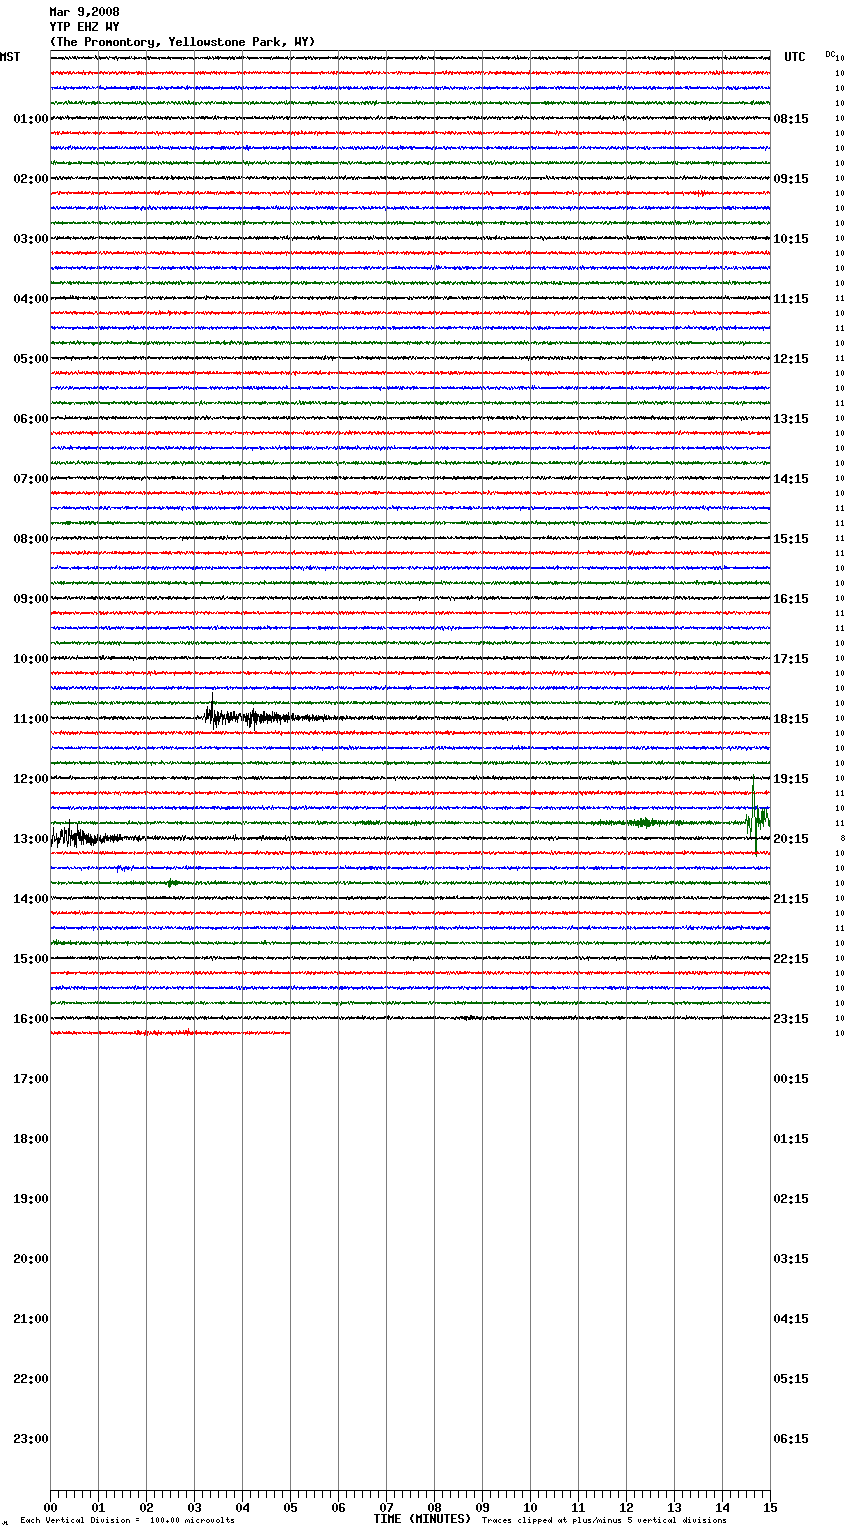Click minute tick label '08' on time axis
Image resolution: width=850 pixels, height=1534 pixels.
(x=434, y=1508)
